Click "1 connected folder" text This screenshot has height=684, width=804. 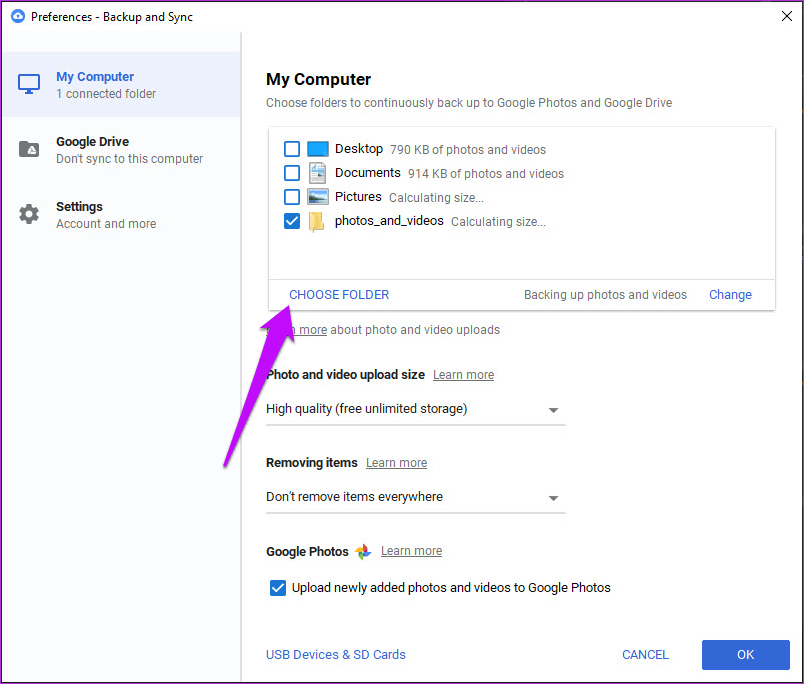pos(106,94)
